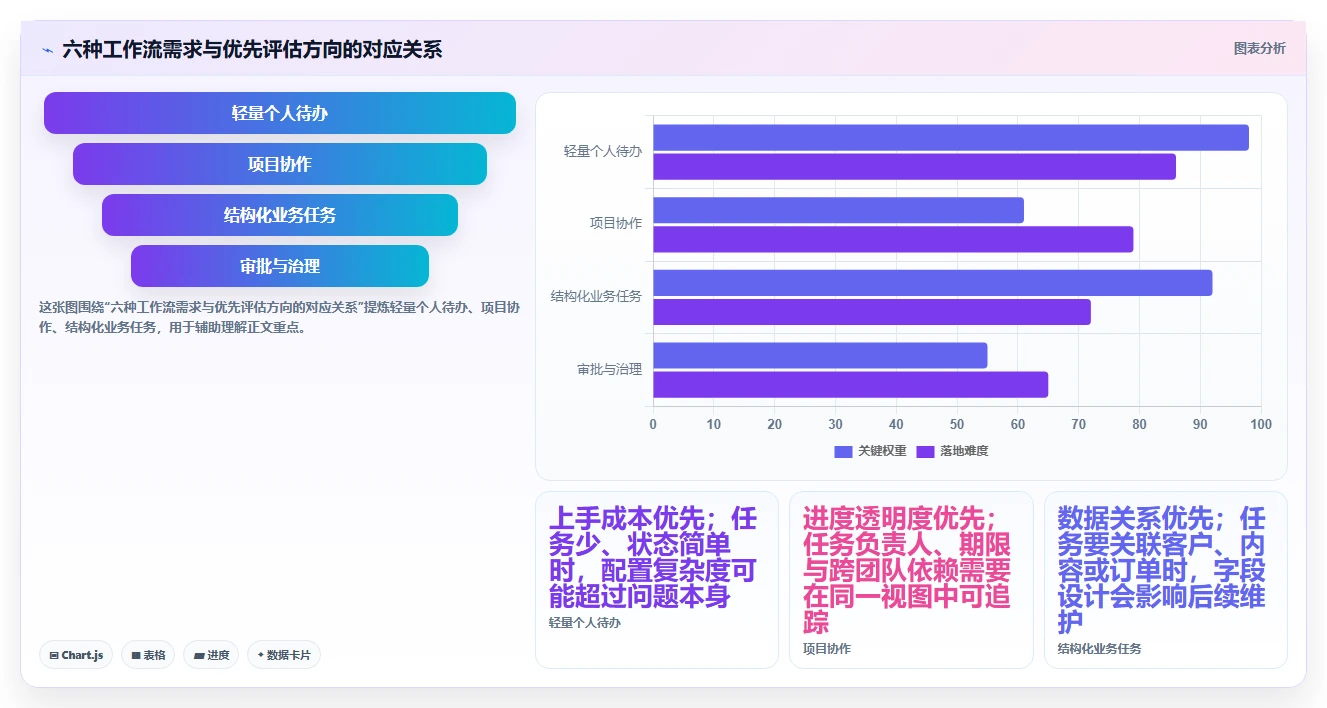
Task: Click the 关键权重 bar for 轻量个人待办
Action: click(951, 138)
